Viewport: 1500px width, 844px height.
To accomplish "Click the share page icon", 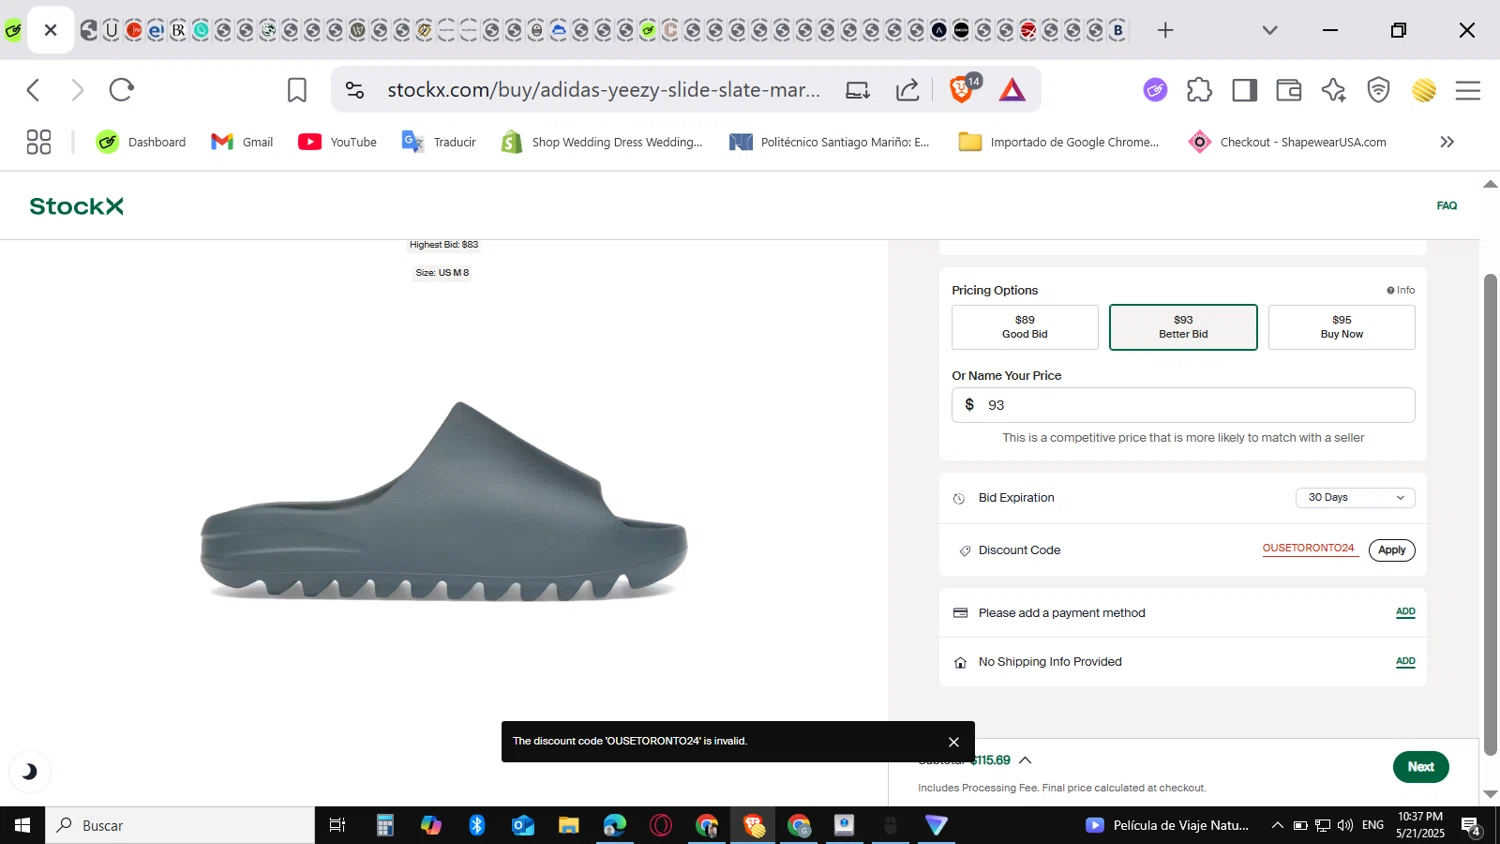I will pyautogui.click(x=908, y=90).
